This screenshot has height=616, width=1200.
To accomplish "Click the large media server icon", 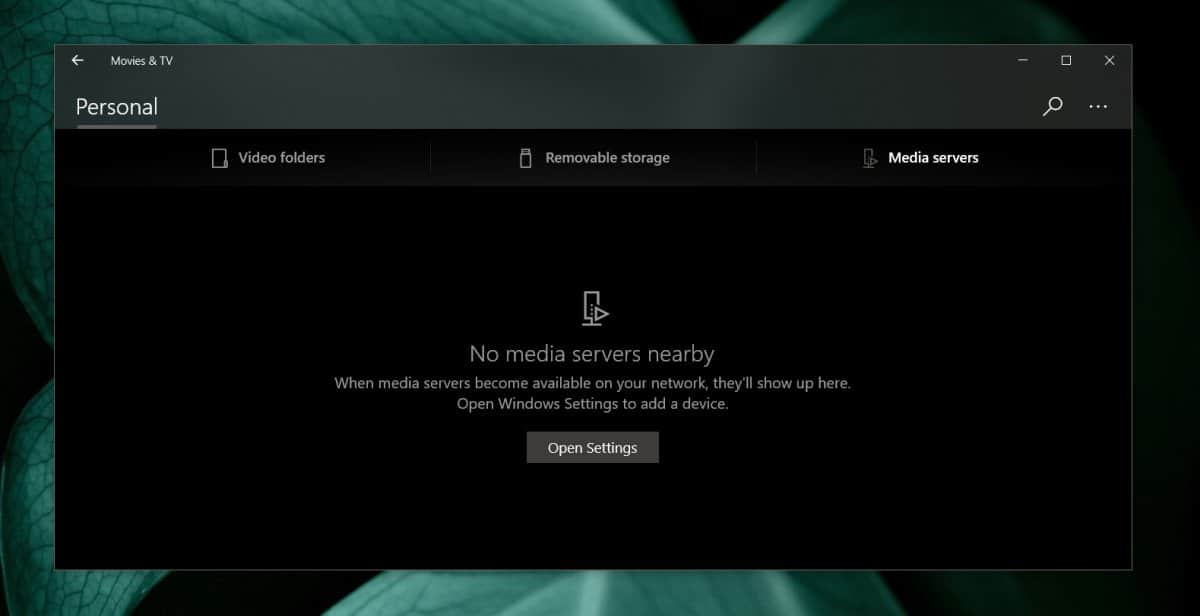I will coord(595,309).
